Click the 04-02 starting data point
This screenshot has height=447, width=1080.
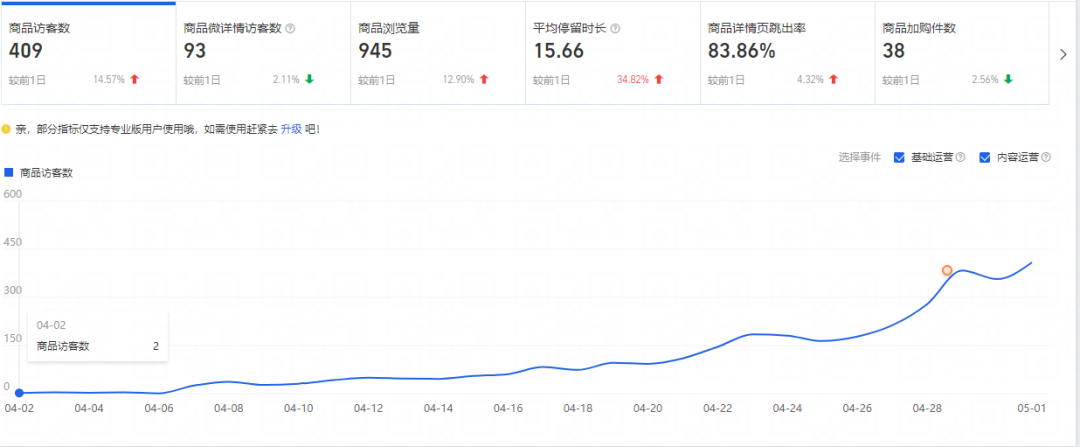pos(19,393)
